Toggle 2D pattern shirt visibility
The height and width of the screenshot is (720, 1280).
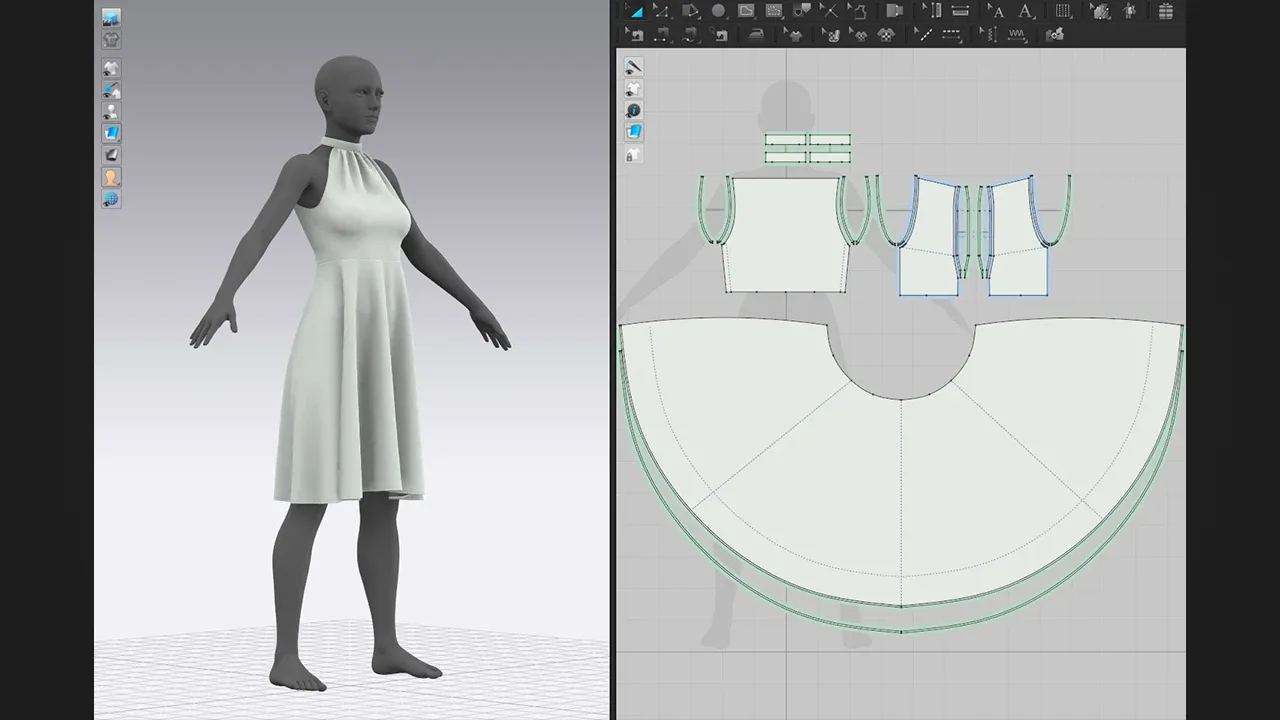coord(634,89)
